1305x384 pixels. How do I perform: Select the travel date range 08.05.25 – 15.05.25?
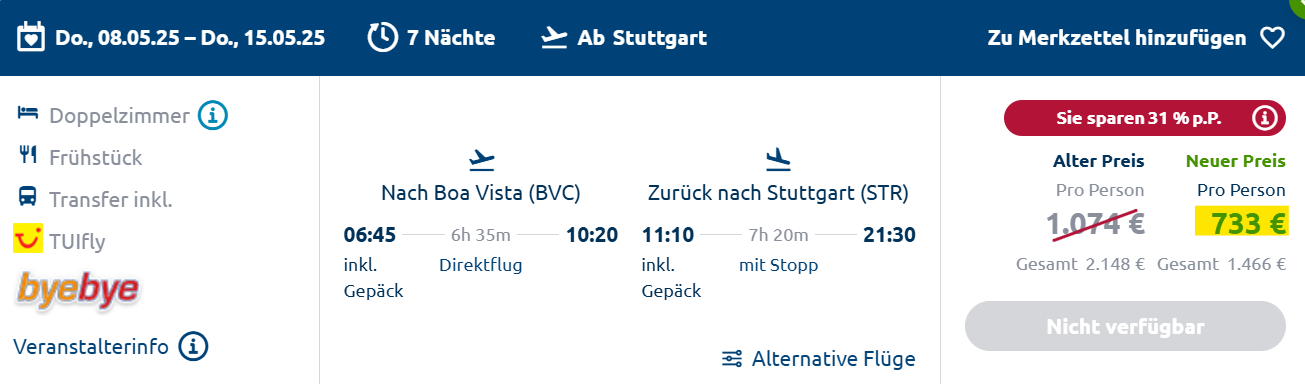tap(190, 38)
